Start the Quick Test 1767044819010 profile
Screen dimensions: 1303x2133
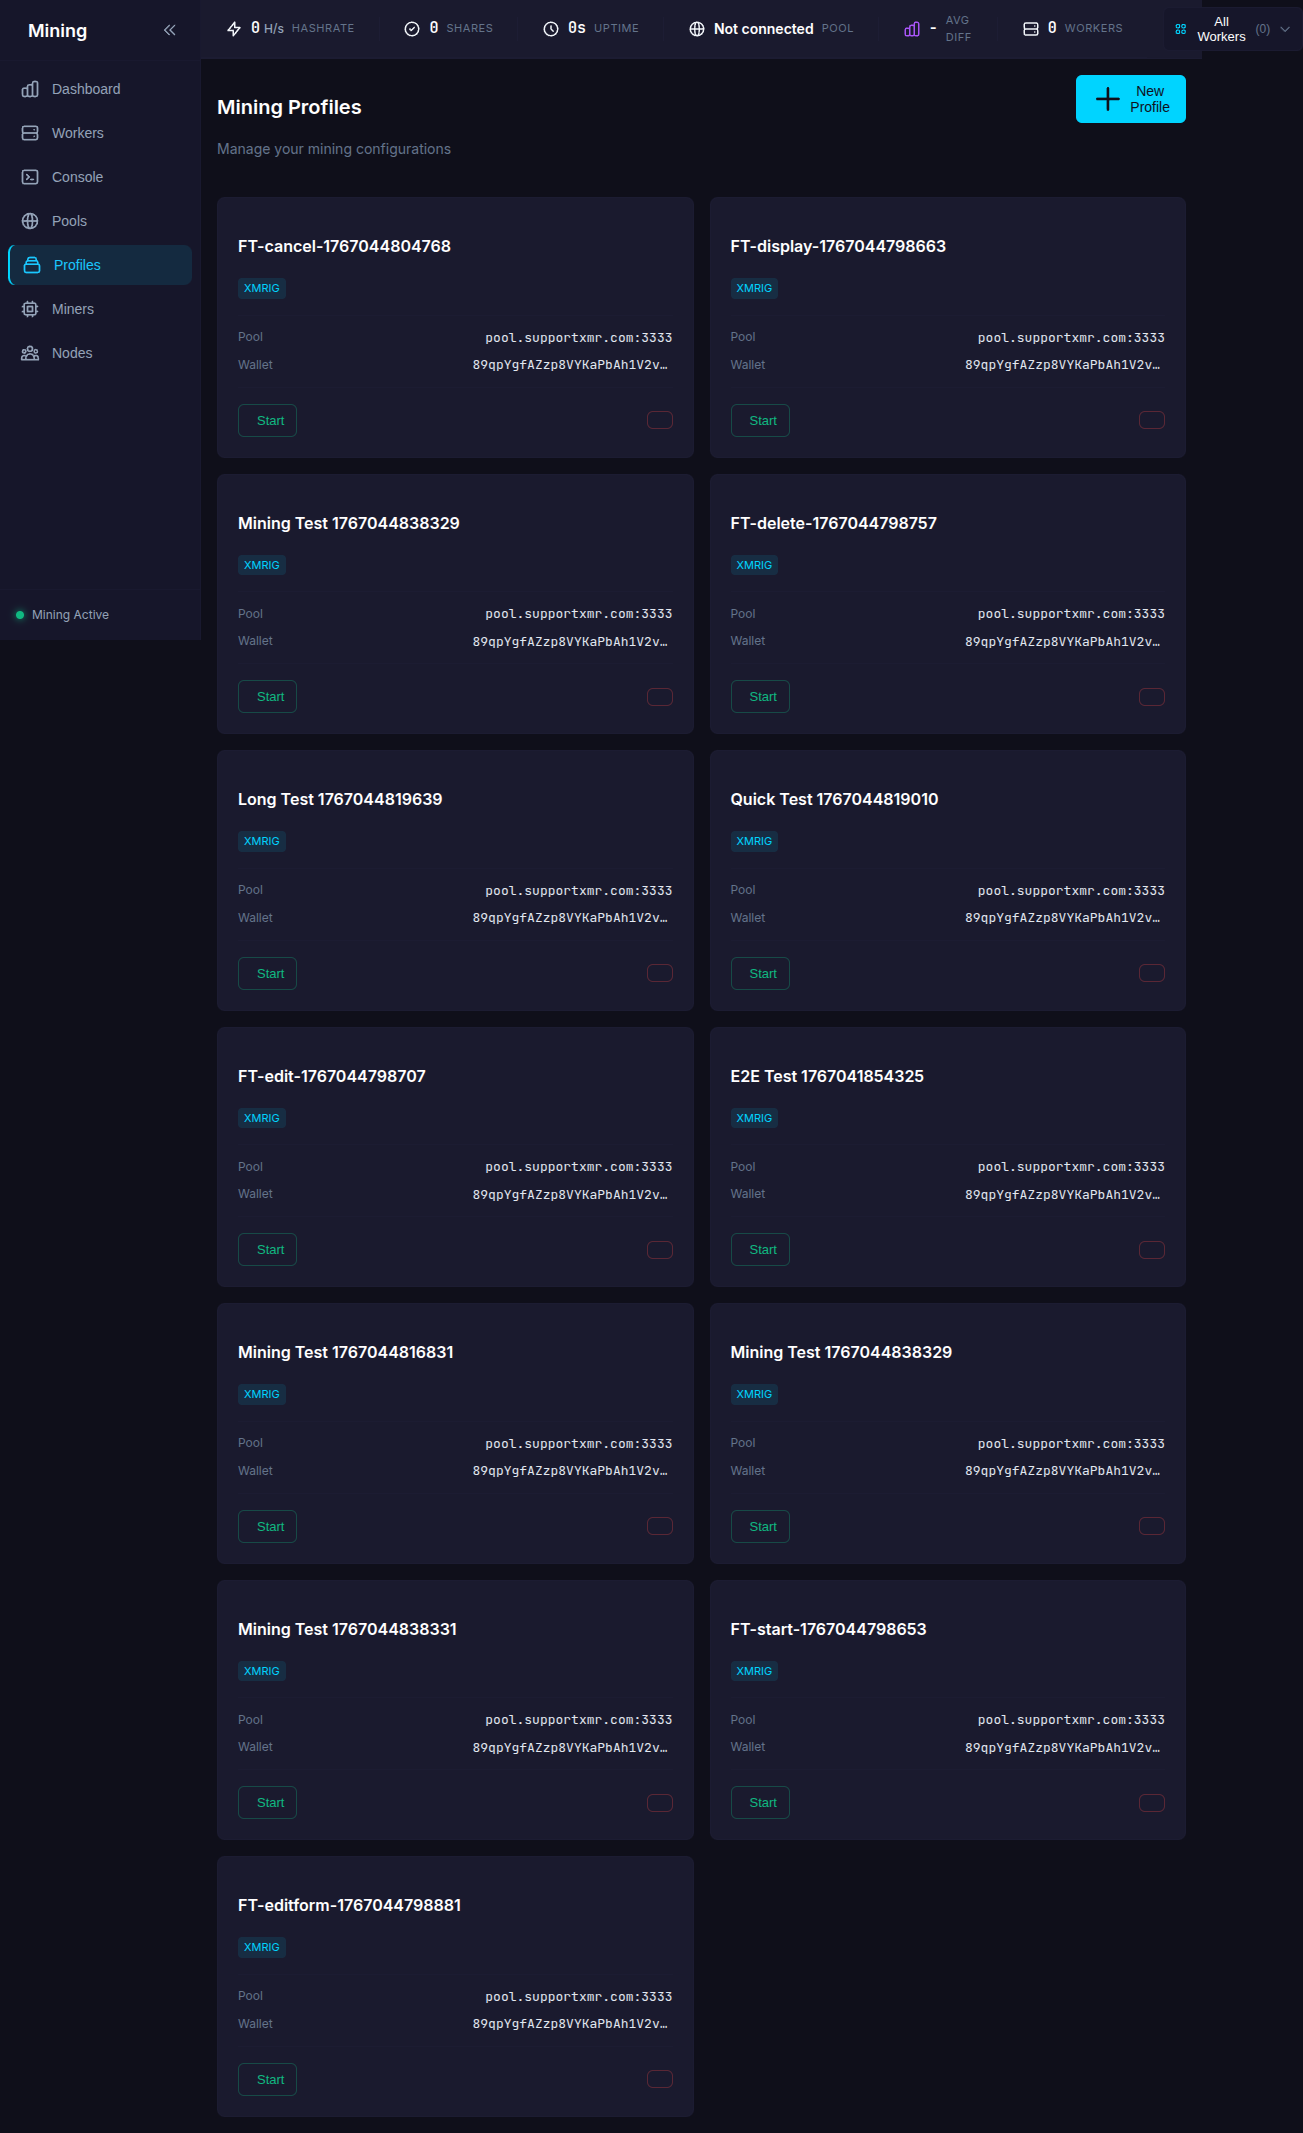(x=760, y=974)
